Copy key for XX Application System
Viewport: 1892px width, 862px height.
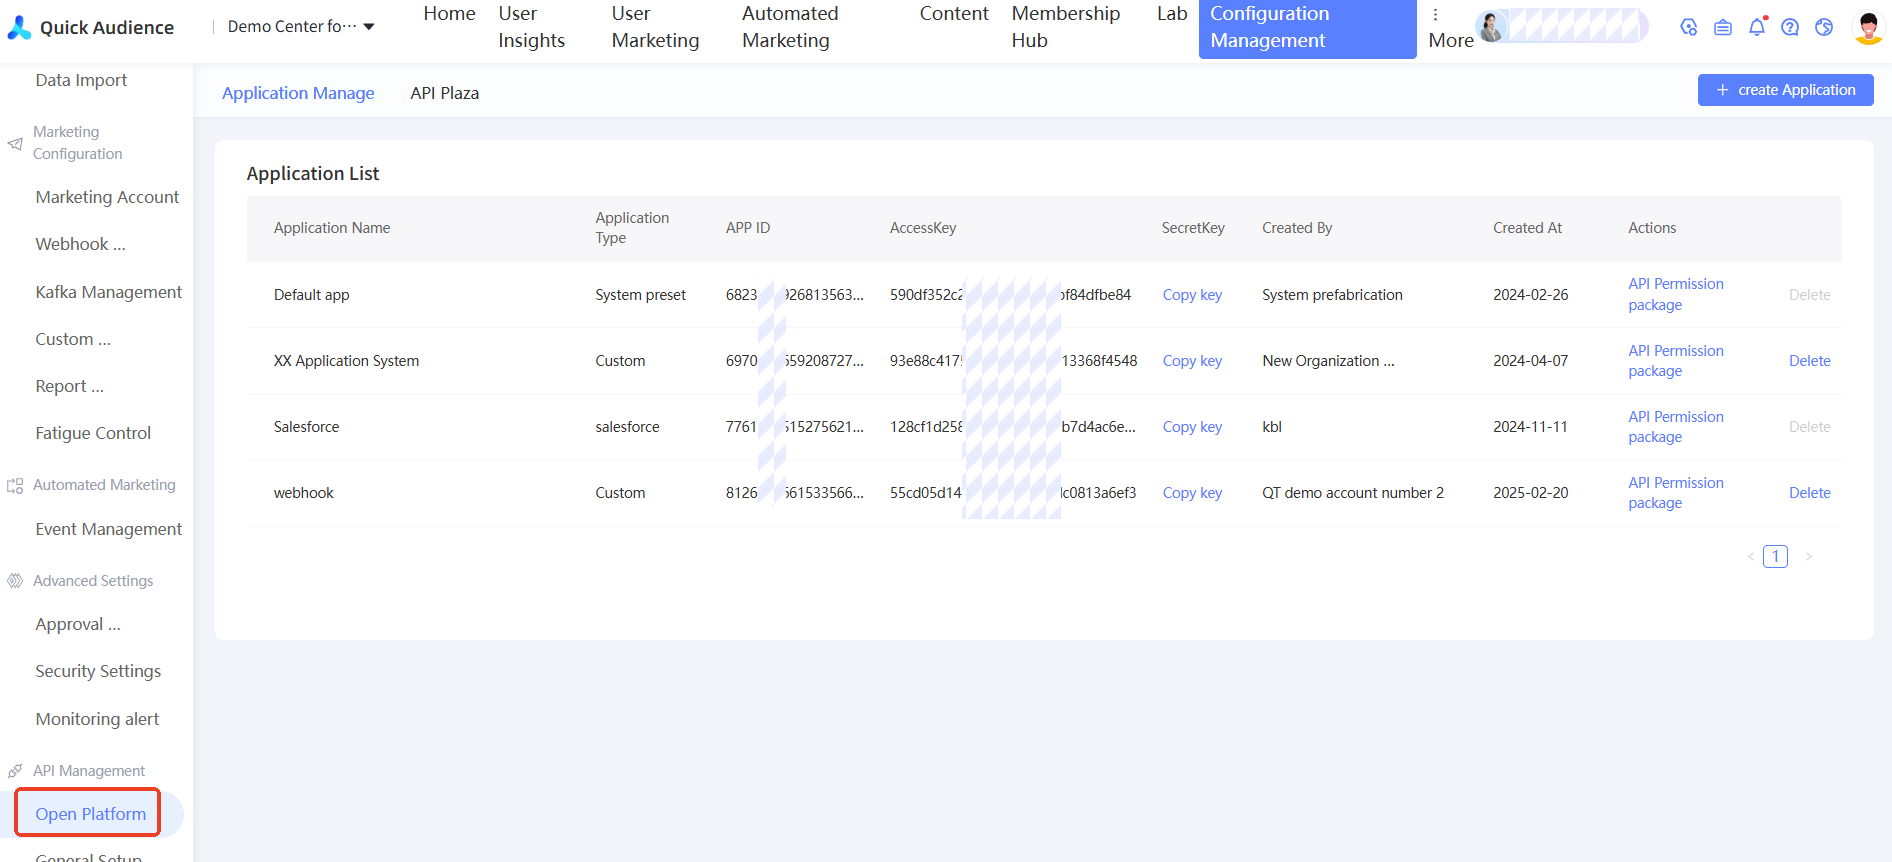point(1192,361)
